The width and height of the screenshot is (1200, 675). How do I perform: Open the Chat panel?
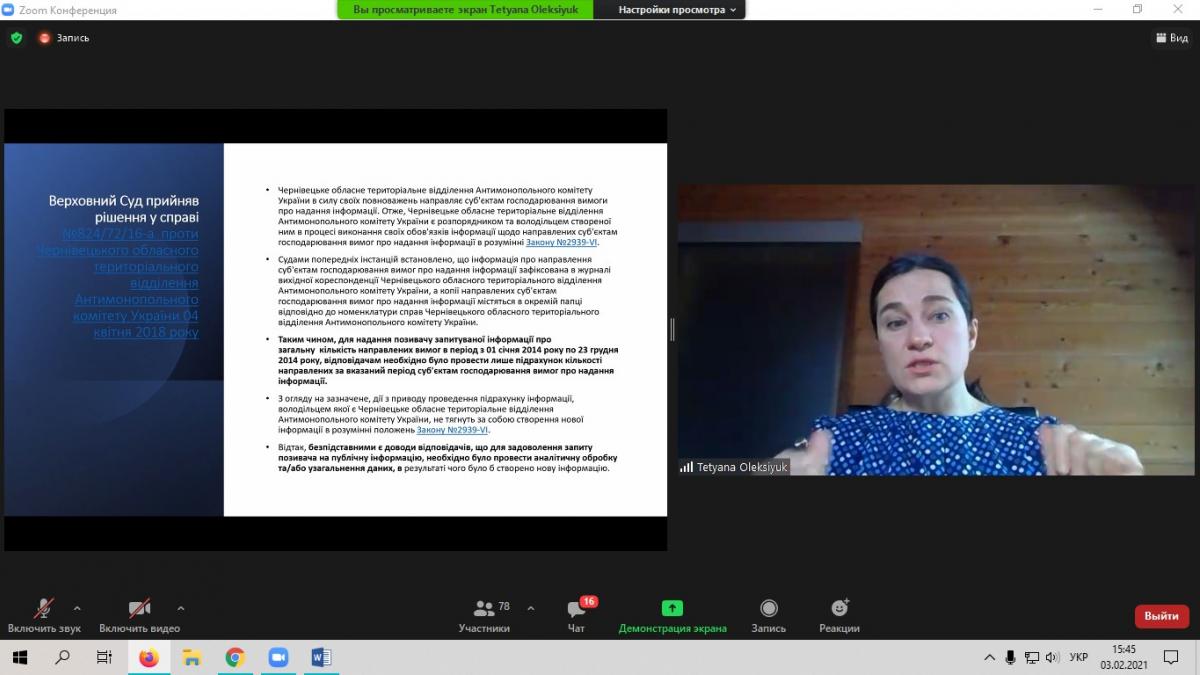[x=576, y=615]
